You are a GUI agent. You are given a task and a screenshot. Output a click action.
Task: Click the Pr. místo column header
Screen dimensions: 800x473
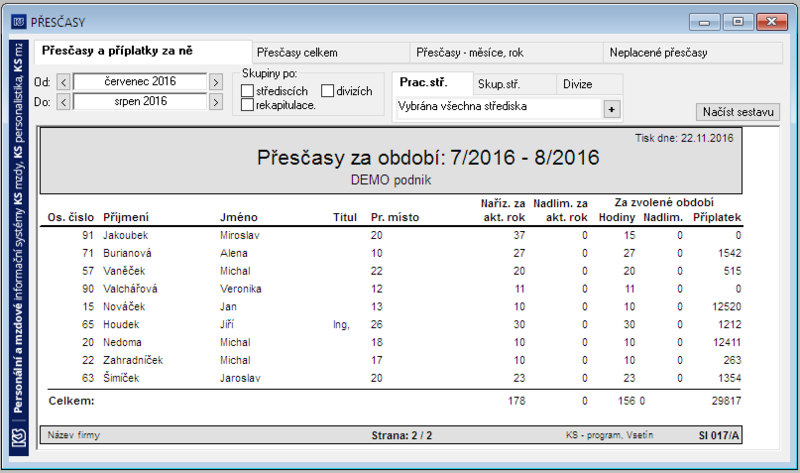(x=395, y=217)
